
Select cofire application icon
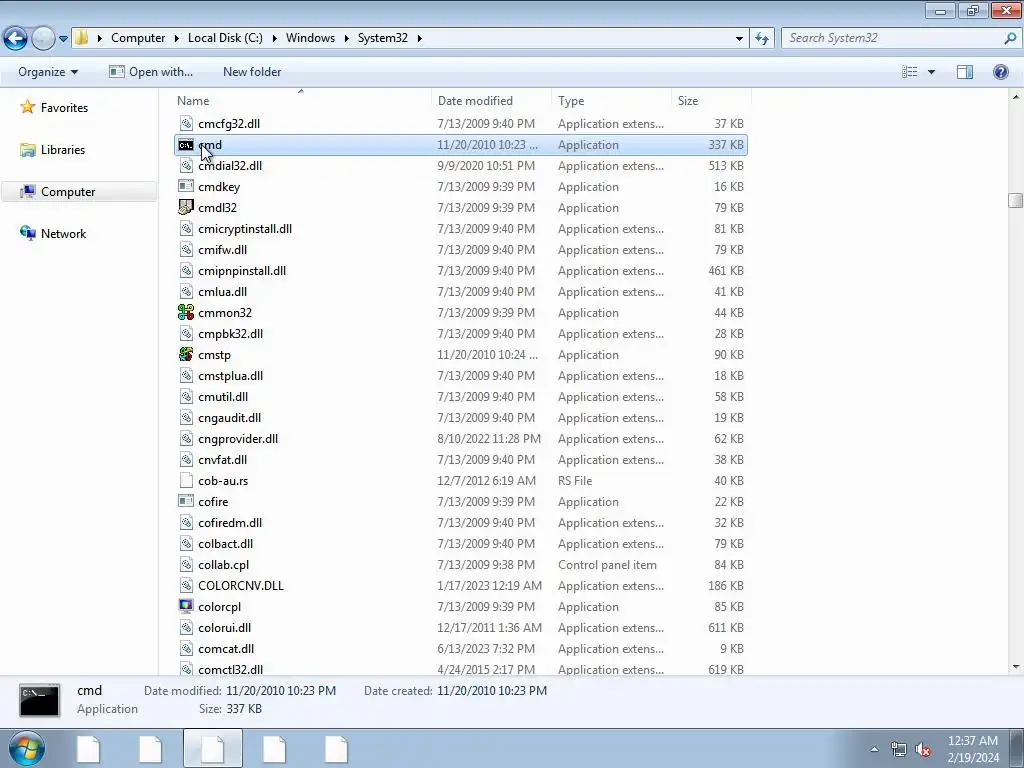click(185, 502)
